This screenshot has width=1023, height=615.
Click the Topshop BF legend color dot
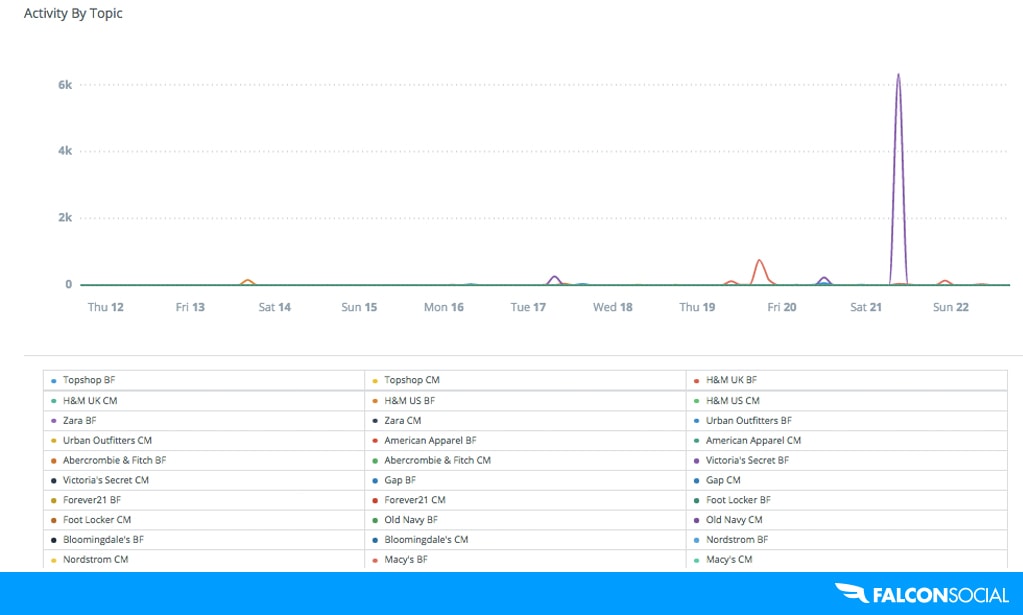pos(53,381)
